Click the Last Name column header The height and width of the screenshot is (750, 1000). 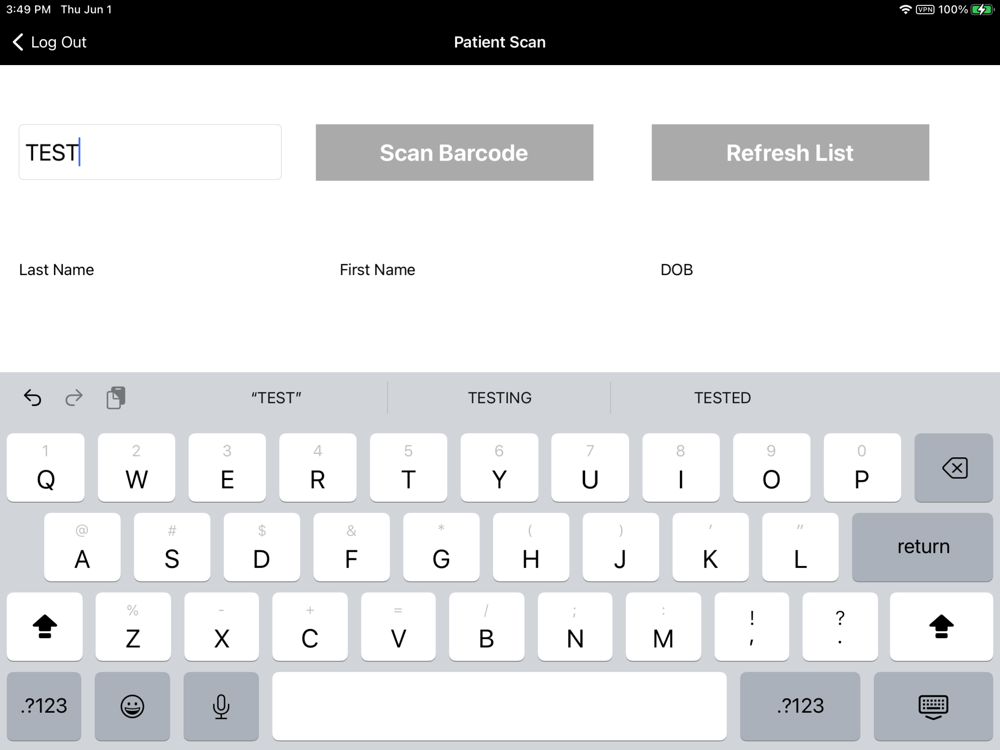pyautogui.click(x=56, y=270)
